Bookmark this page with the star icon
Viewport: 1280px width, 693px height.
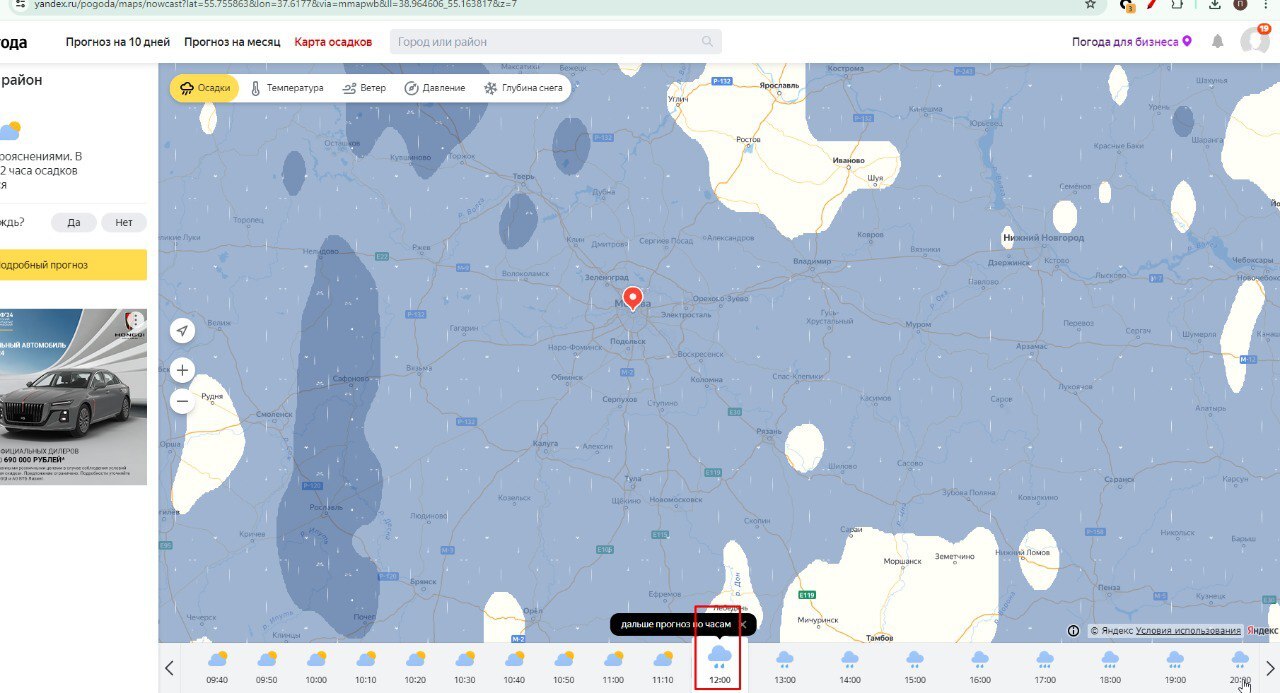(x=1090, y=4)
